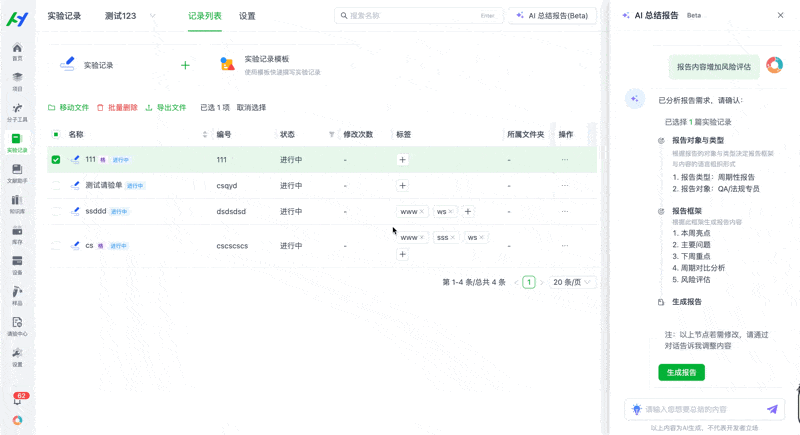800x435 pixels.
Task: Select the 实验记录 sidebar icon
Action: click(x=17, y=143)
